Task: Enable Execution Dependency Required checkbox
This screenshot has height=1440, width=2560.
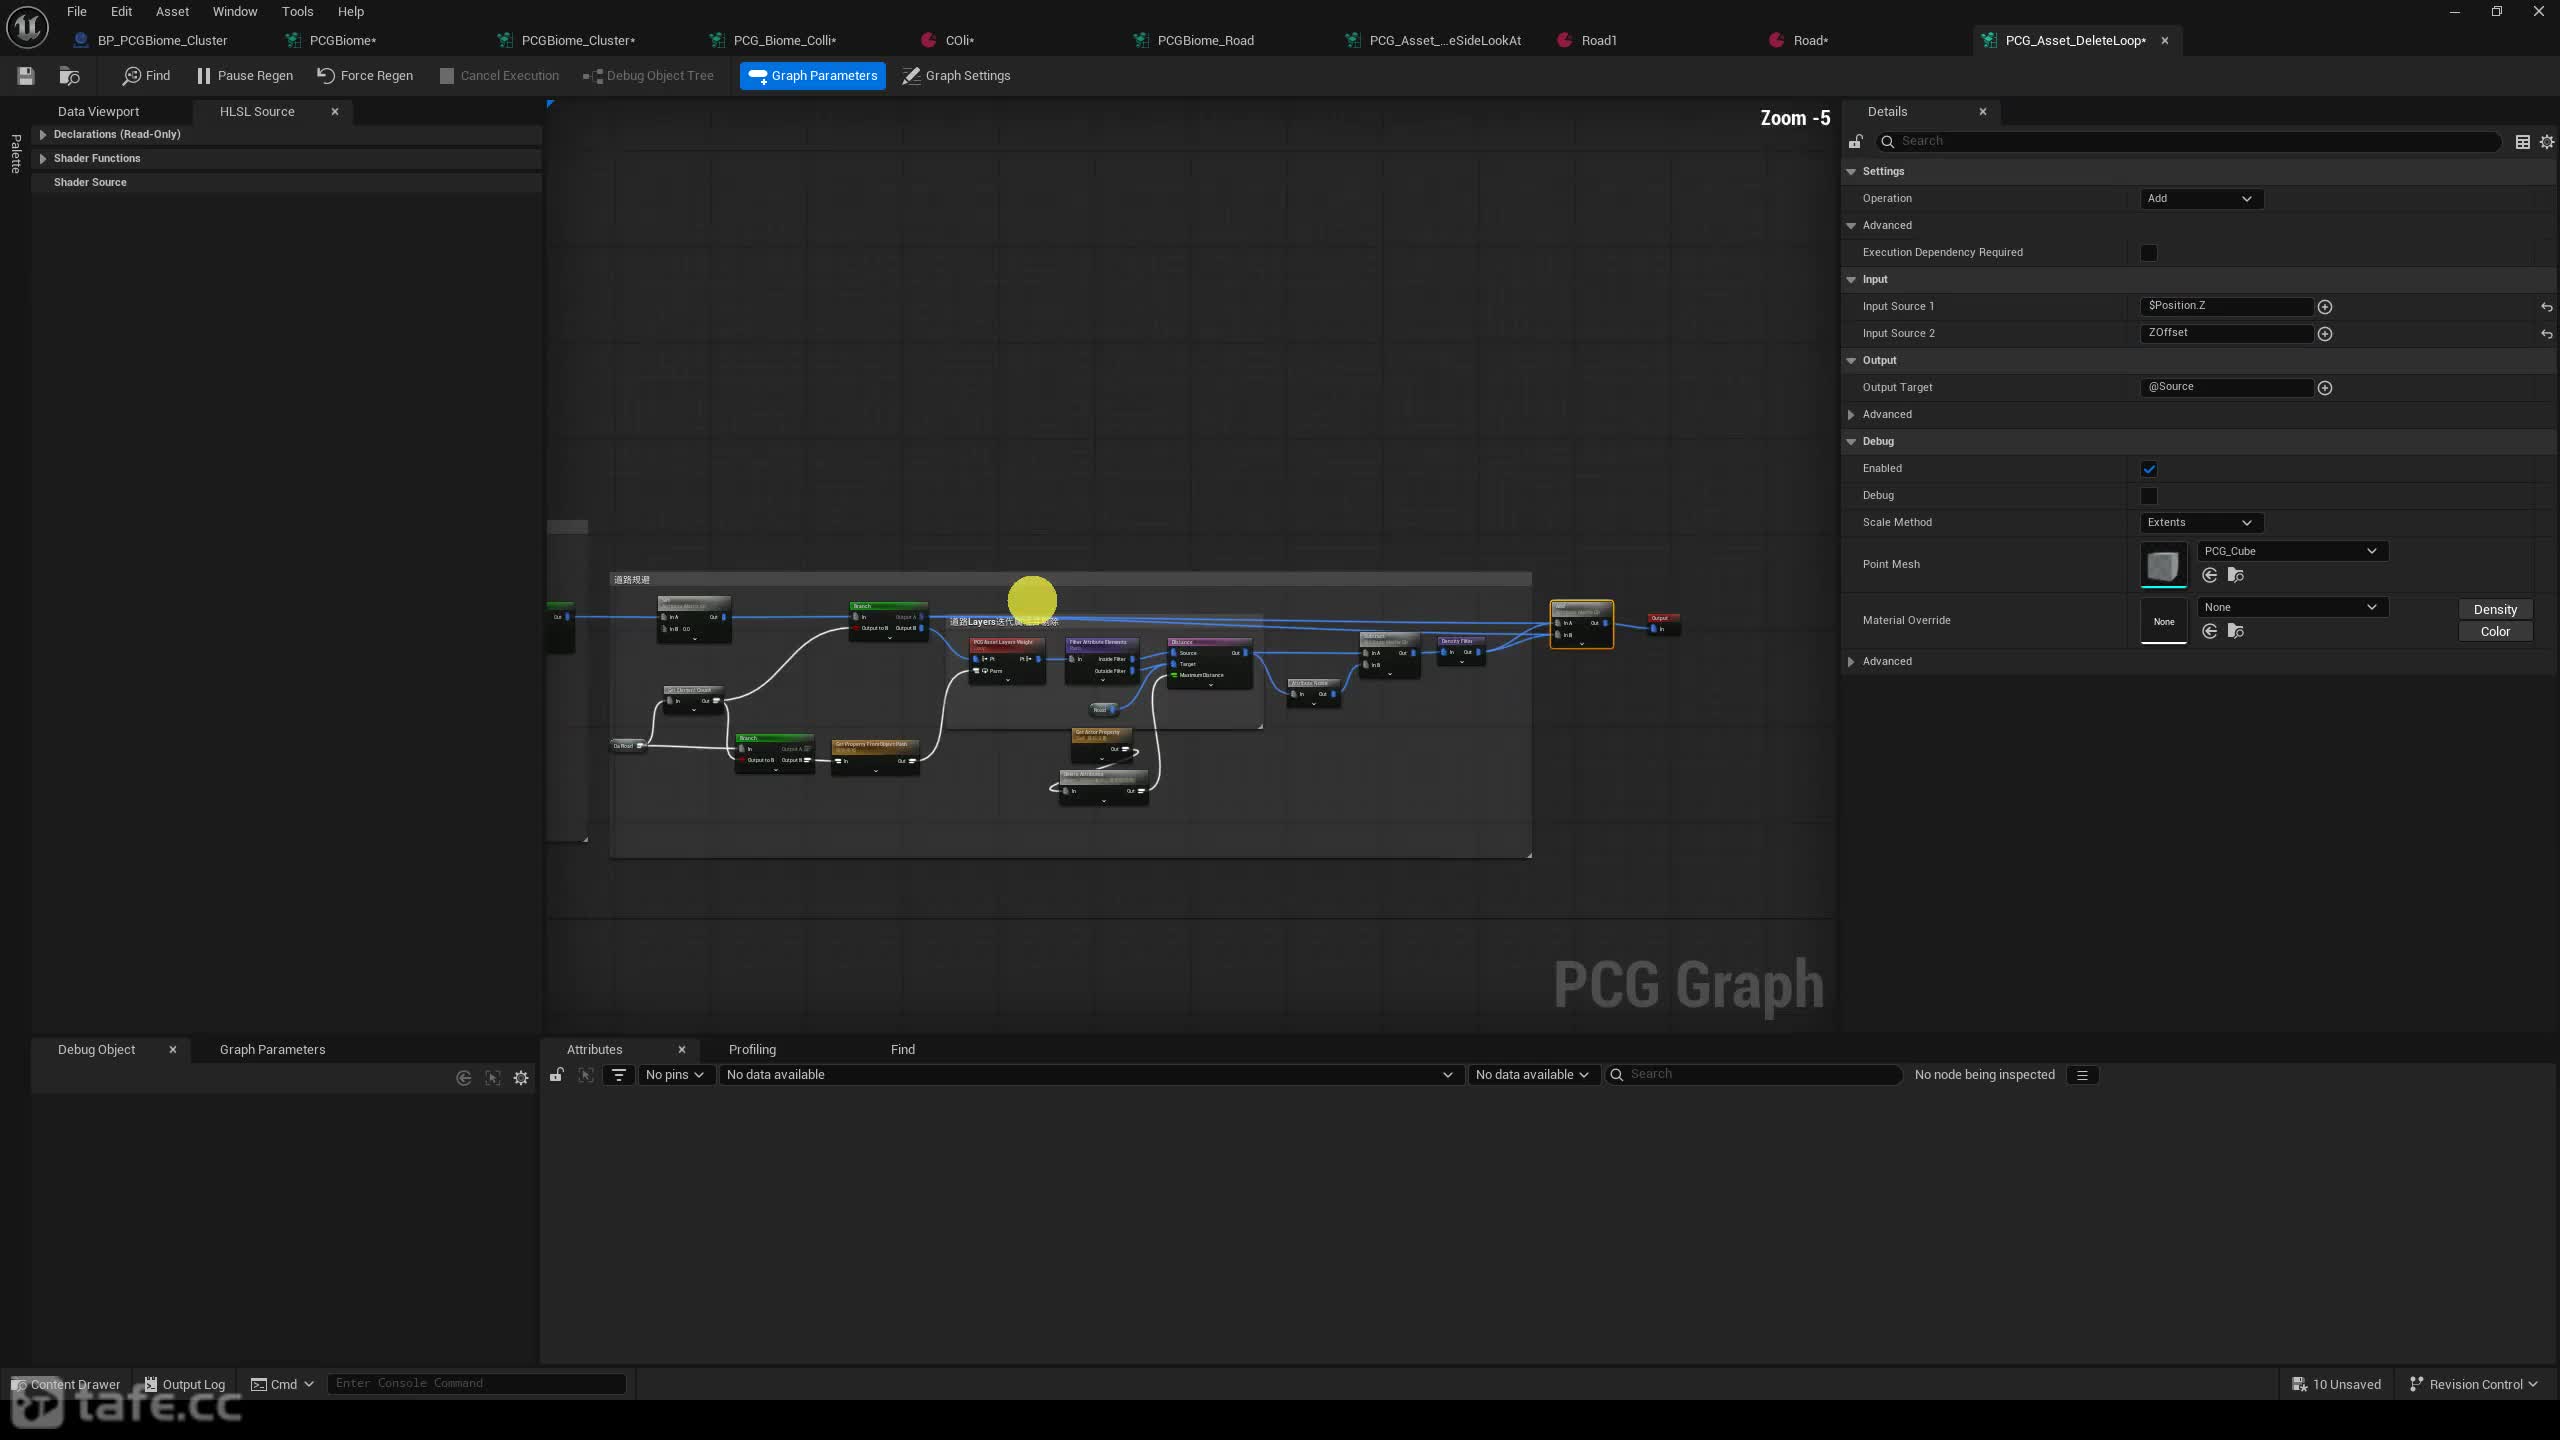Action: tap(2149, 253)
